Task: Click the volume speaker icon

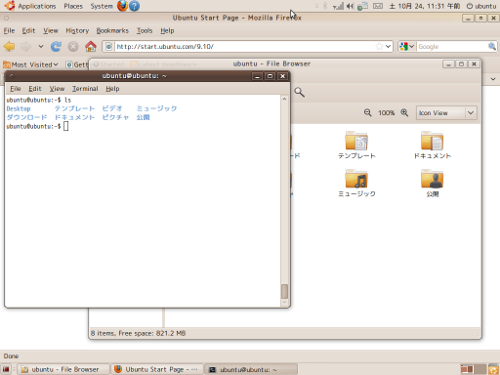Action: (350, 6)
